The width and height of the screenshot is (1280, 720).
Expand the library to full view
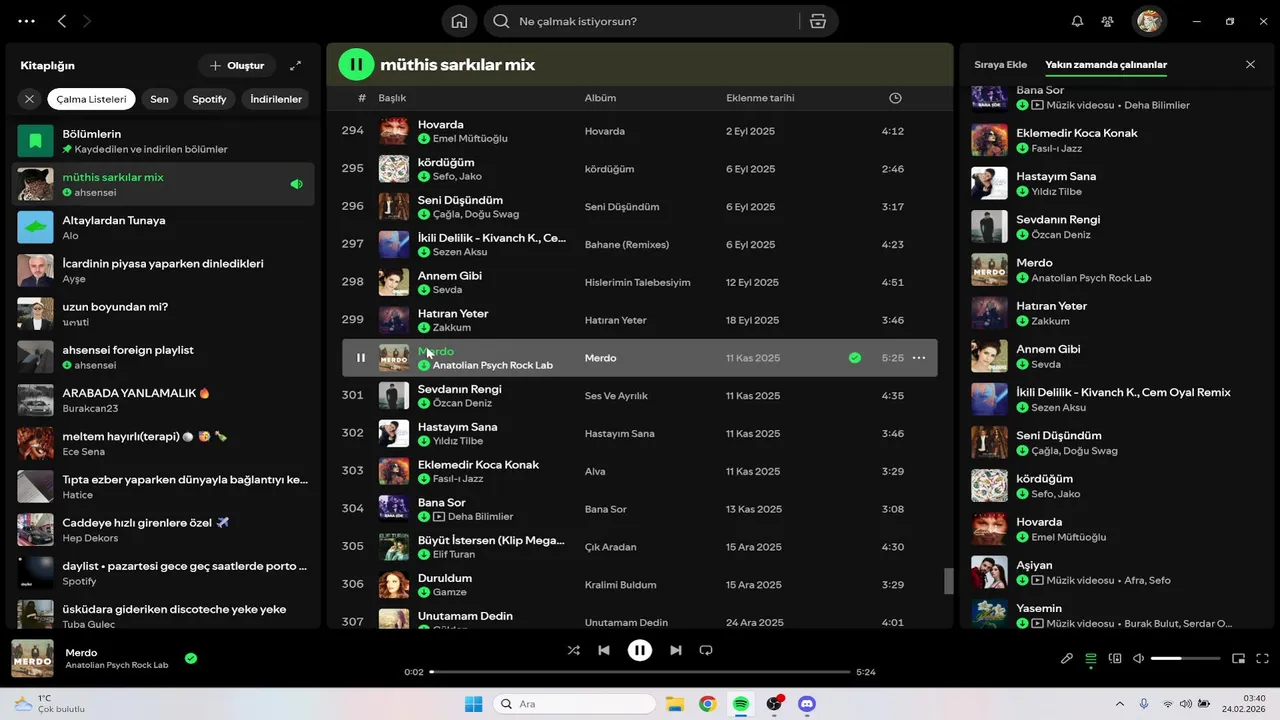pyautogui.click(x=295, y=66)
